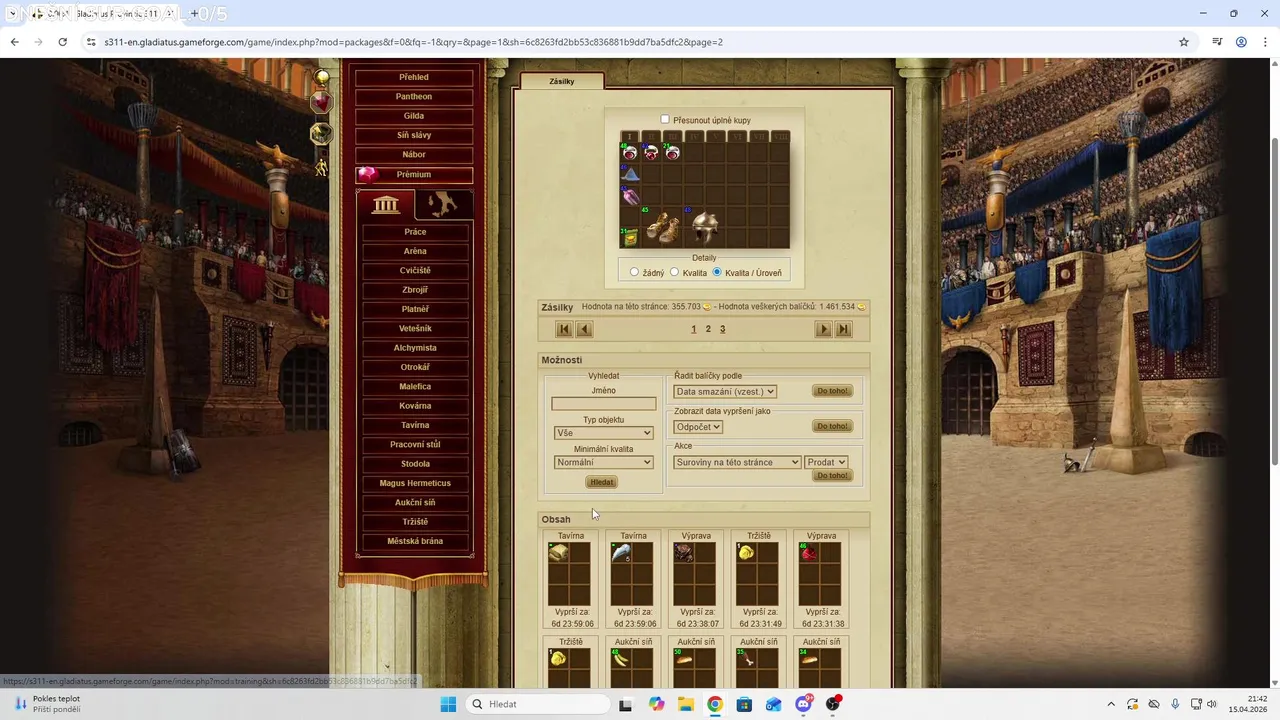This screenshot has width=1280, height=720.
Task: Click Do toho! next to the sort dropdown
Action: coord(832,391)
